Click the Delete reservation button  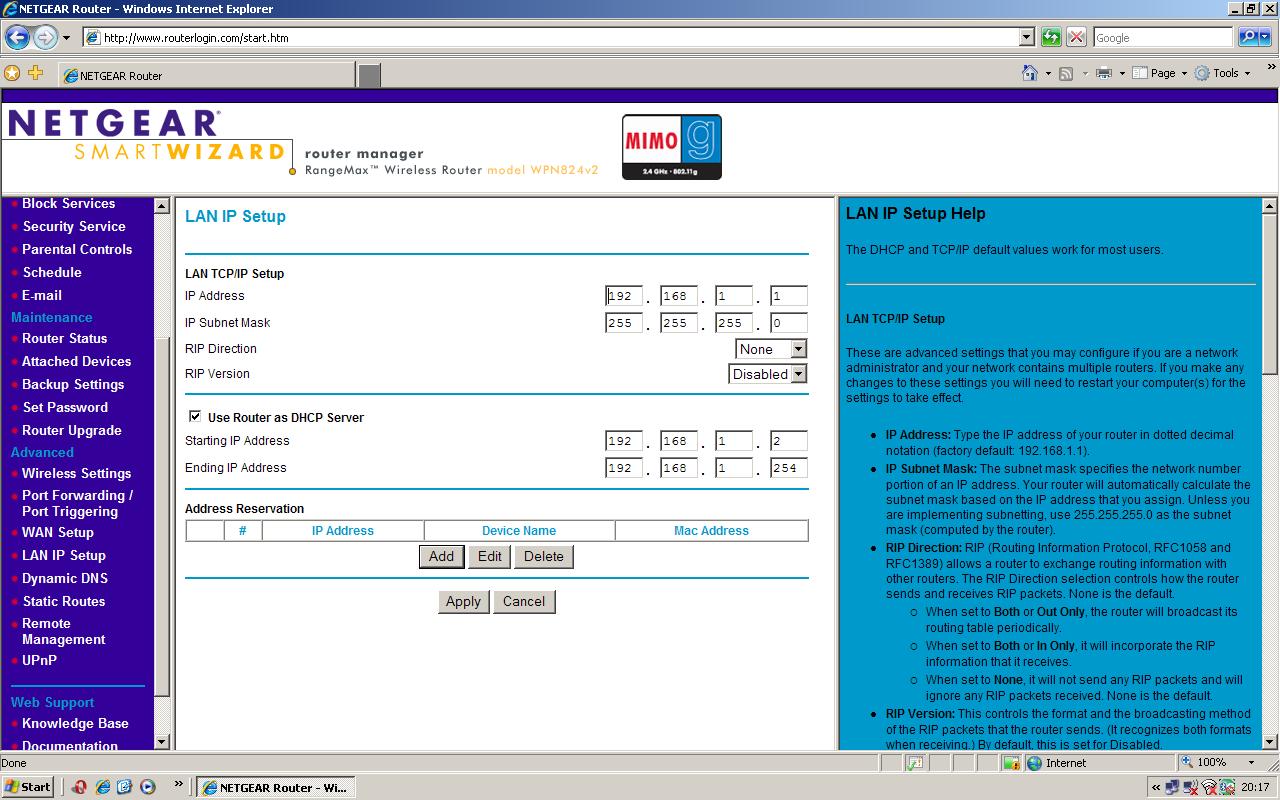point(543,557)
